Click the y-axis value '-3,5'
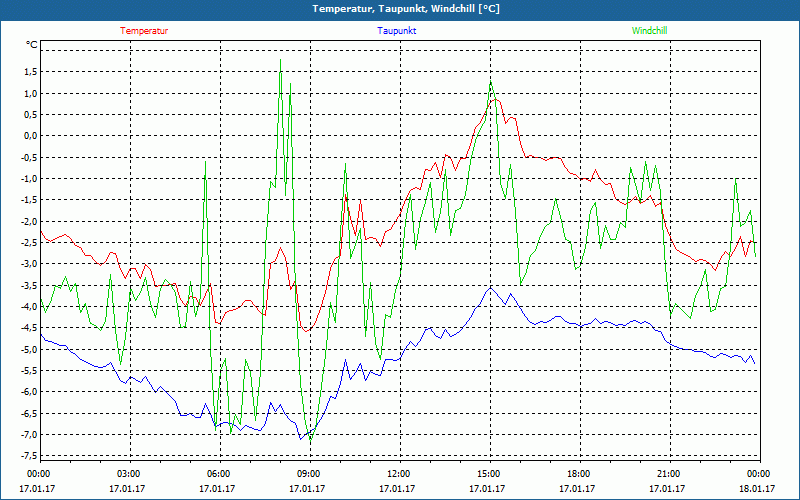 point(29,285)
